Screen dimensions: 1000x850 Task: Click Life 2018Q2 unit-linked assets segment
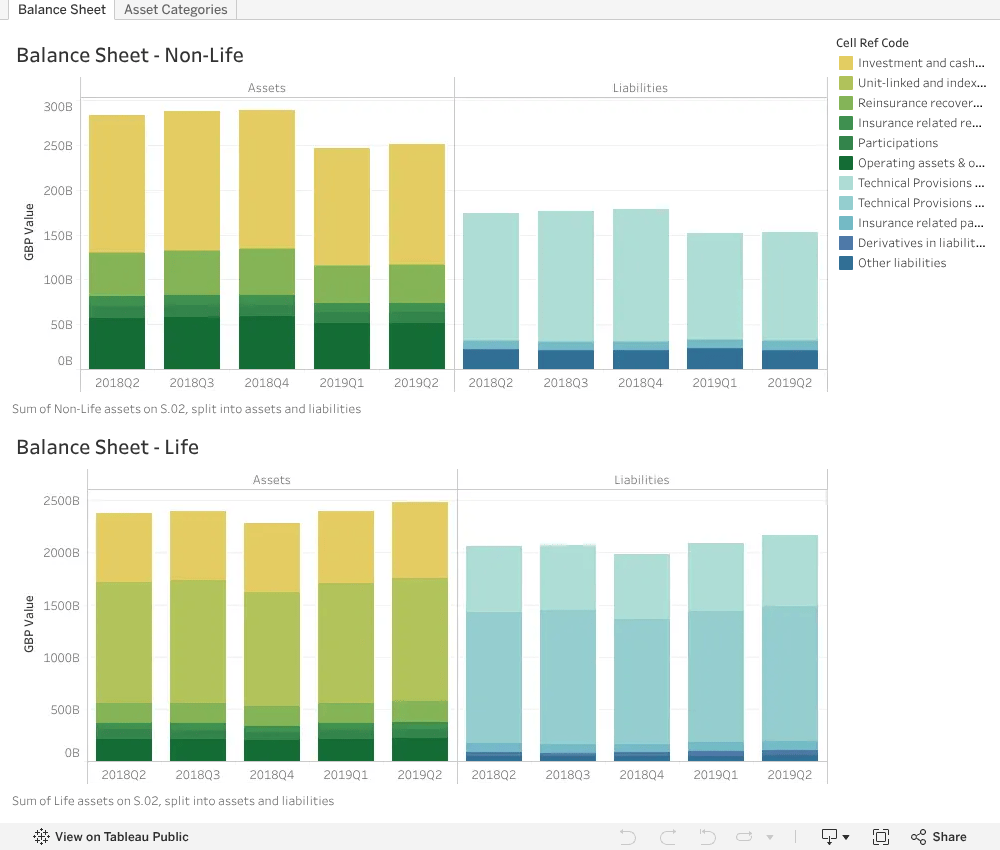124,642
